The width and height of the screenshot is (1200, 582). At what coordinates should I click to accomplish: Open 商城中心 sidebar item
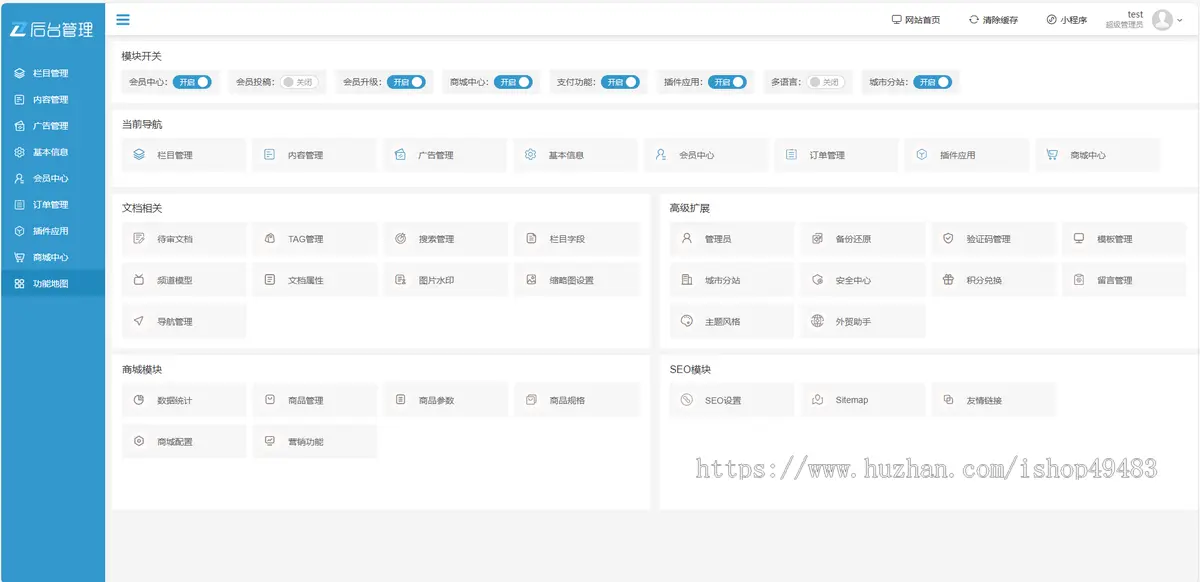(52, 257)
